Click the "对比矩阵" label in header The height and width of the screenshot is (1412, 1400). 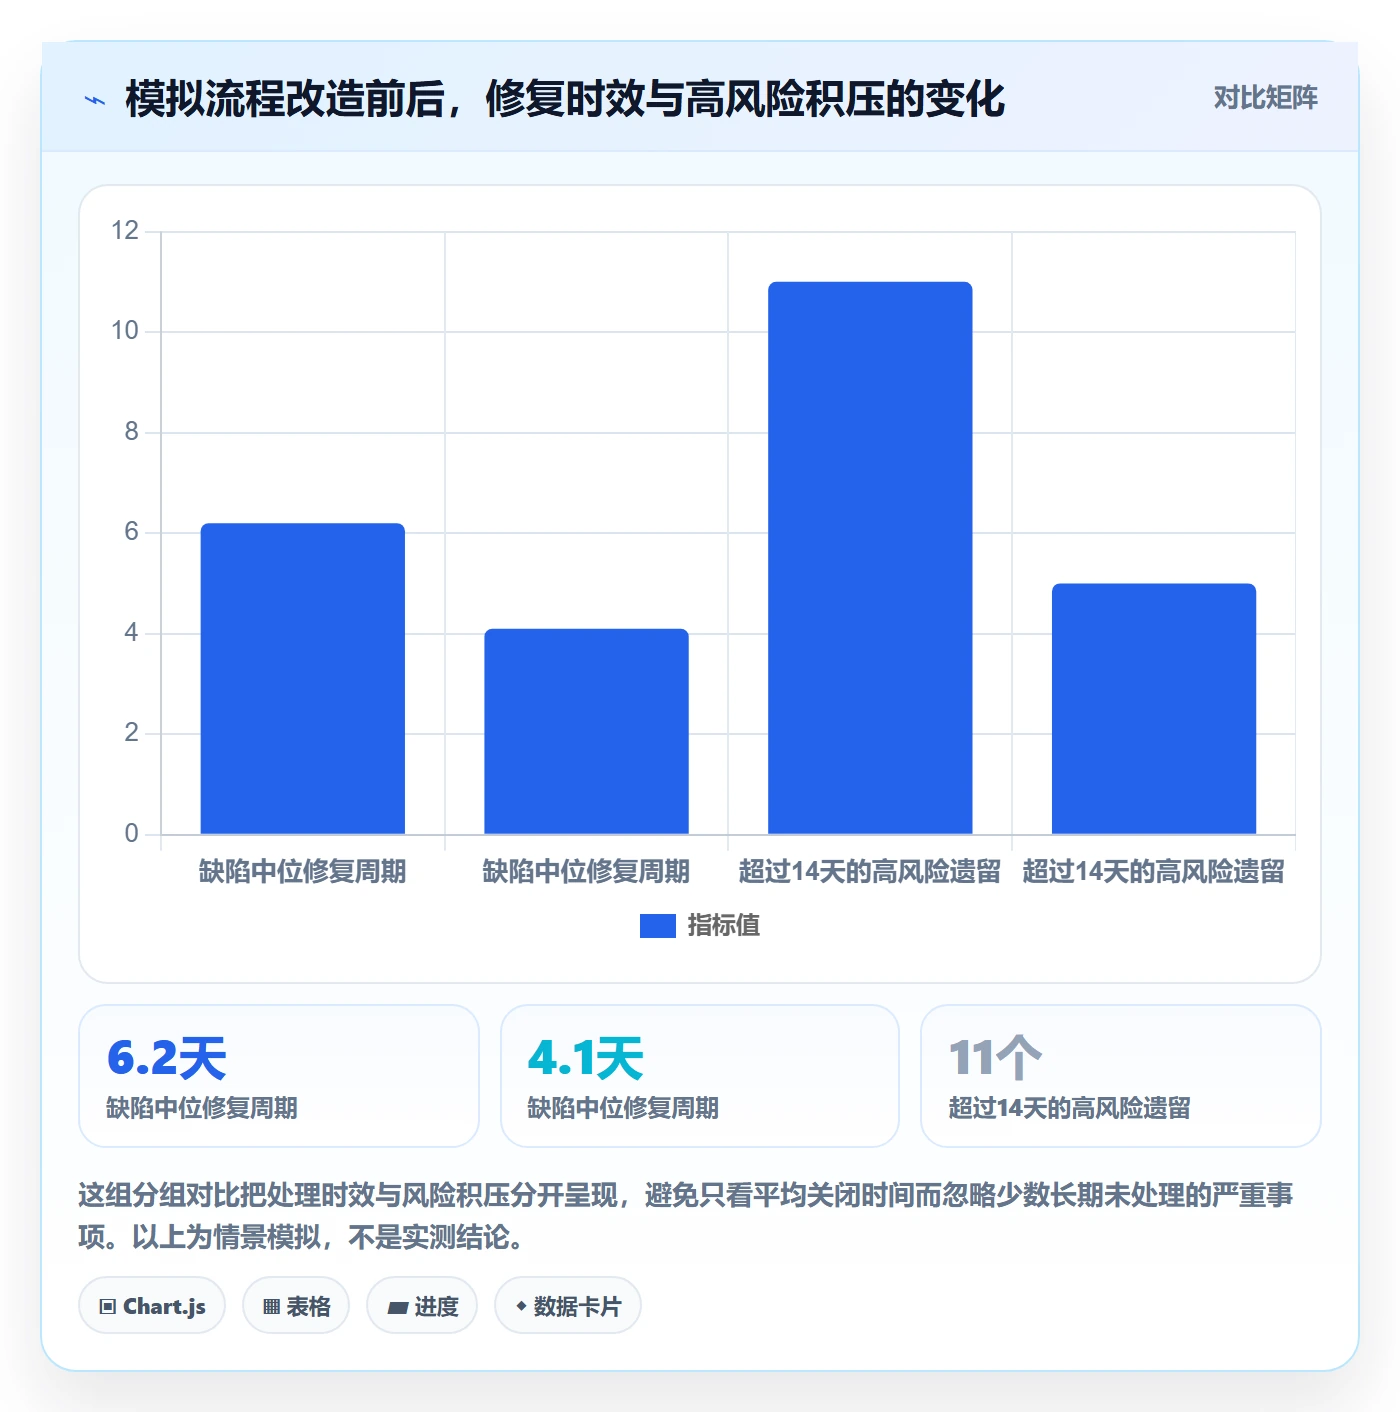pyautogui.click(x=1265, y=98)
